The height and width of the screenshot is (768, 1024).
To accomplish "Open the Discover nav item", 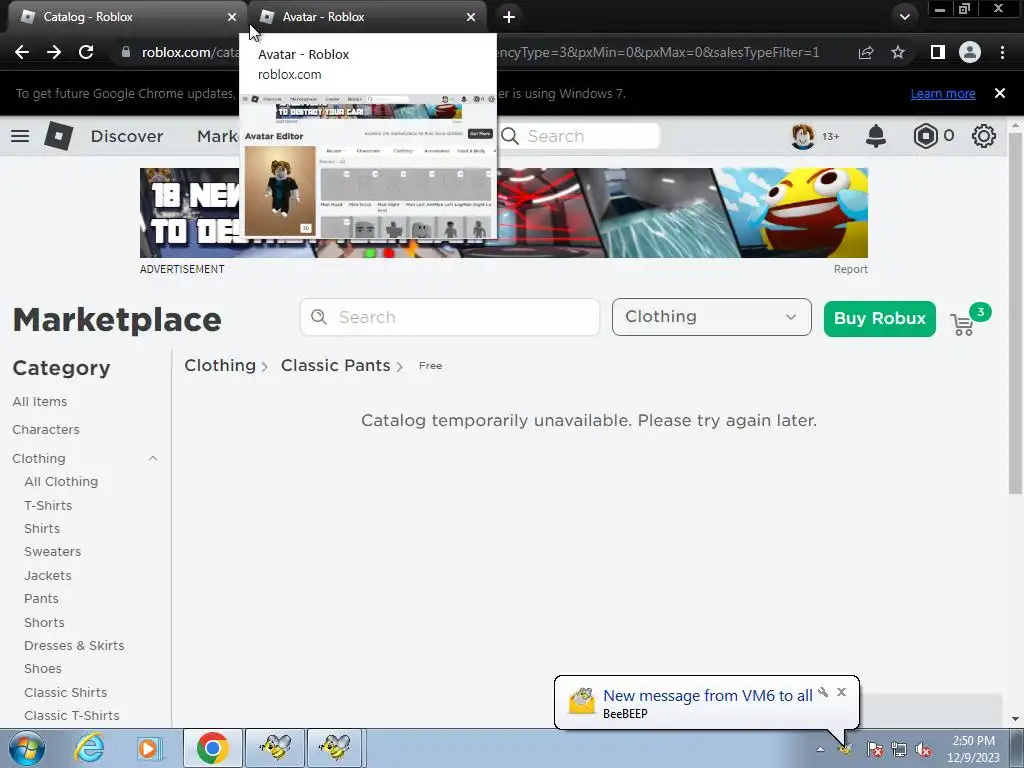I will (x=127, y=136).
